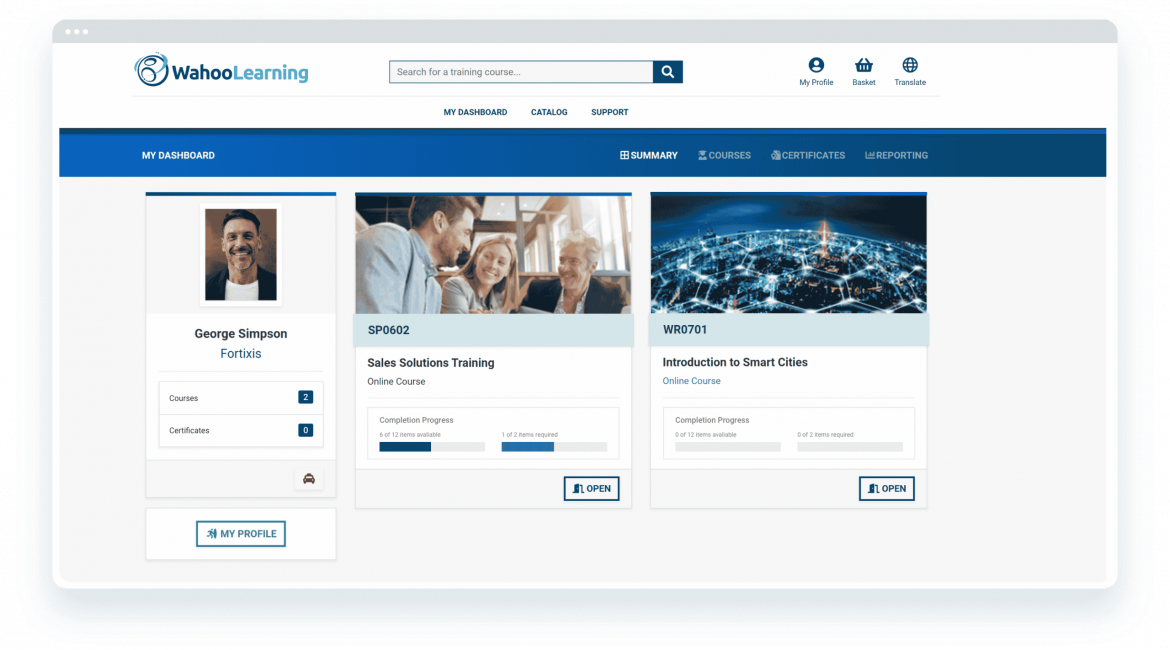
Task: Click the My Profile button below card
Action: click(241, 534)
